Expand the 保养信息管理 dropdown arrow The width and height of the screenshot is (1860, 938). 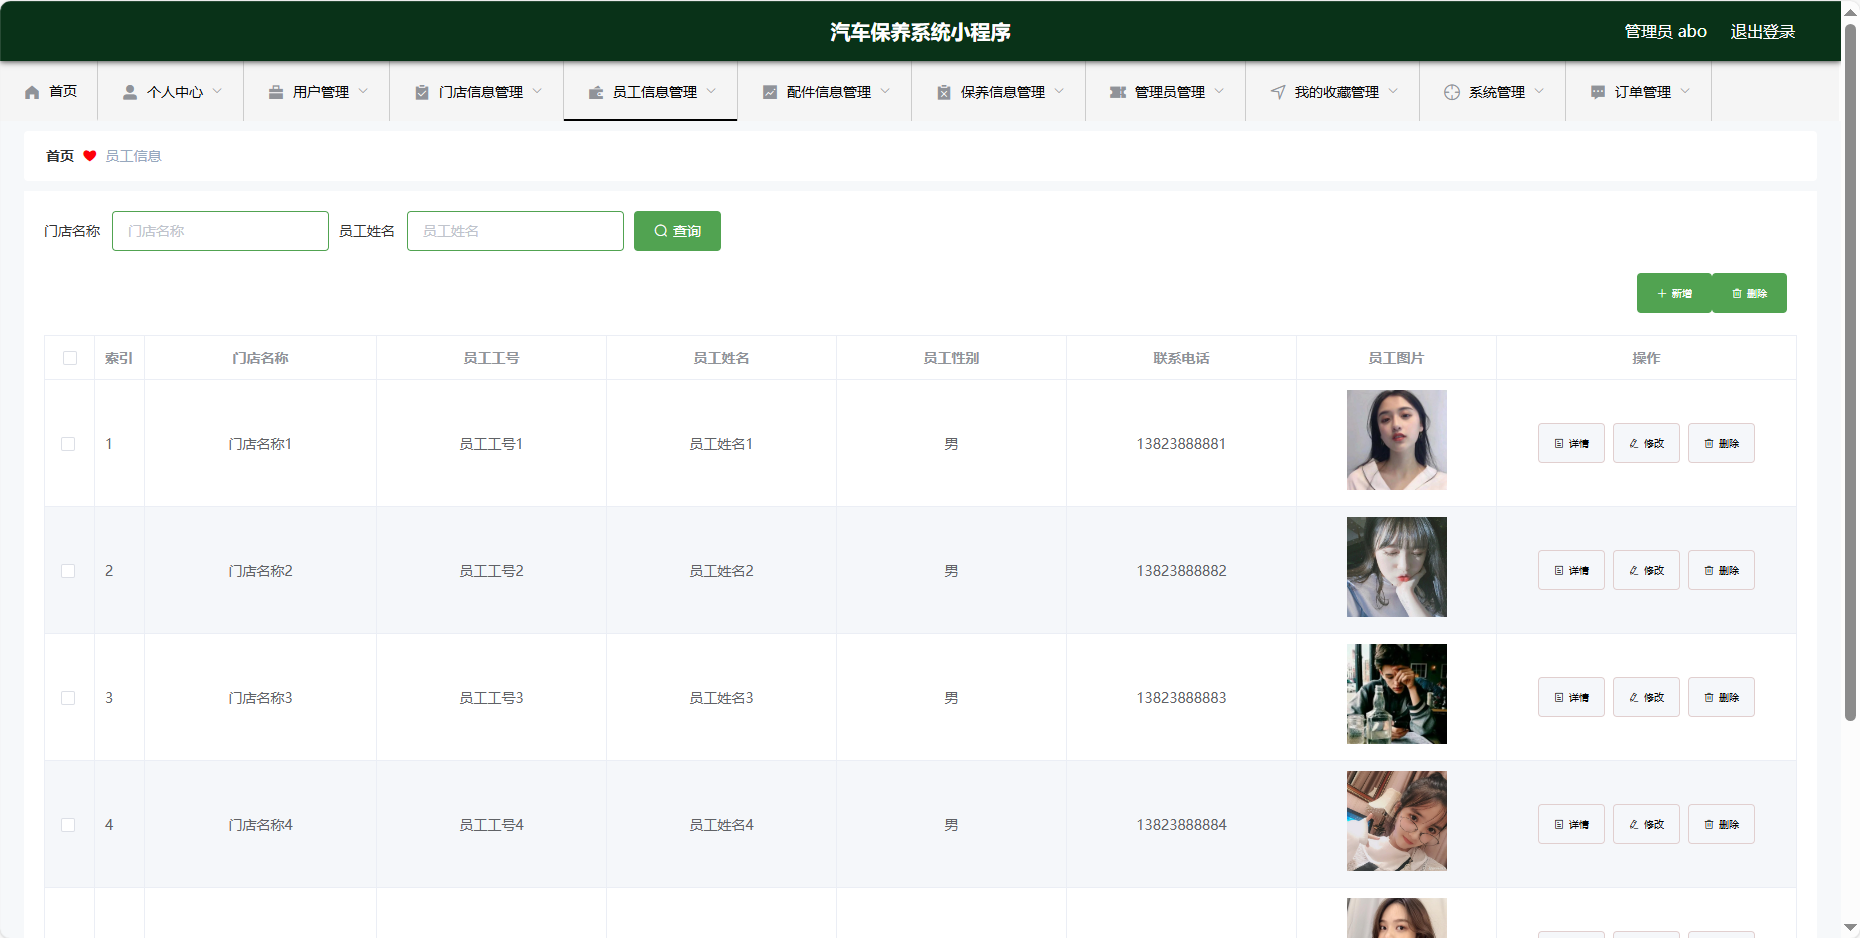[x=1059, y=91]
